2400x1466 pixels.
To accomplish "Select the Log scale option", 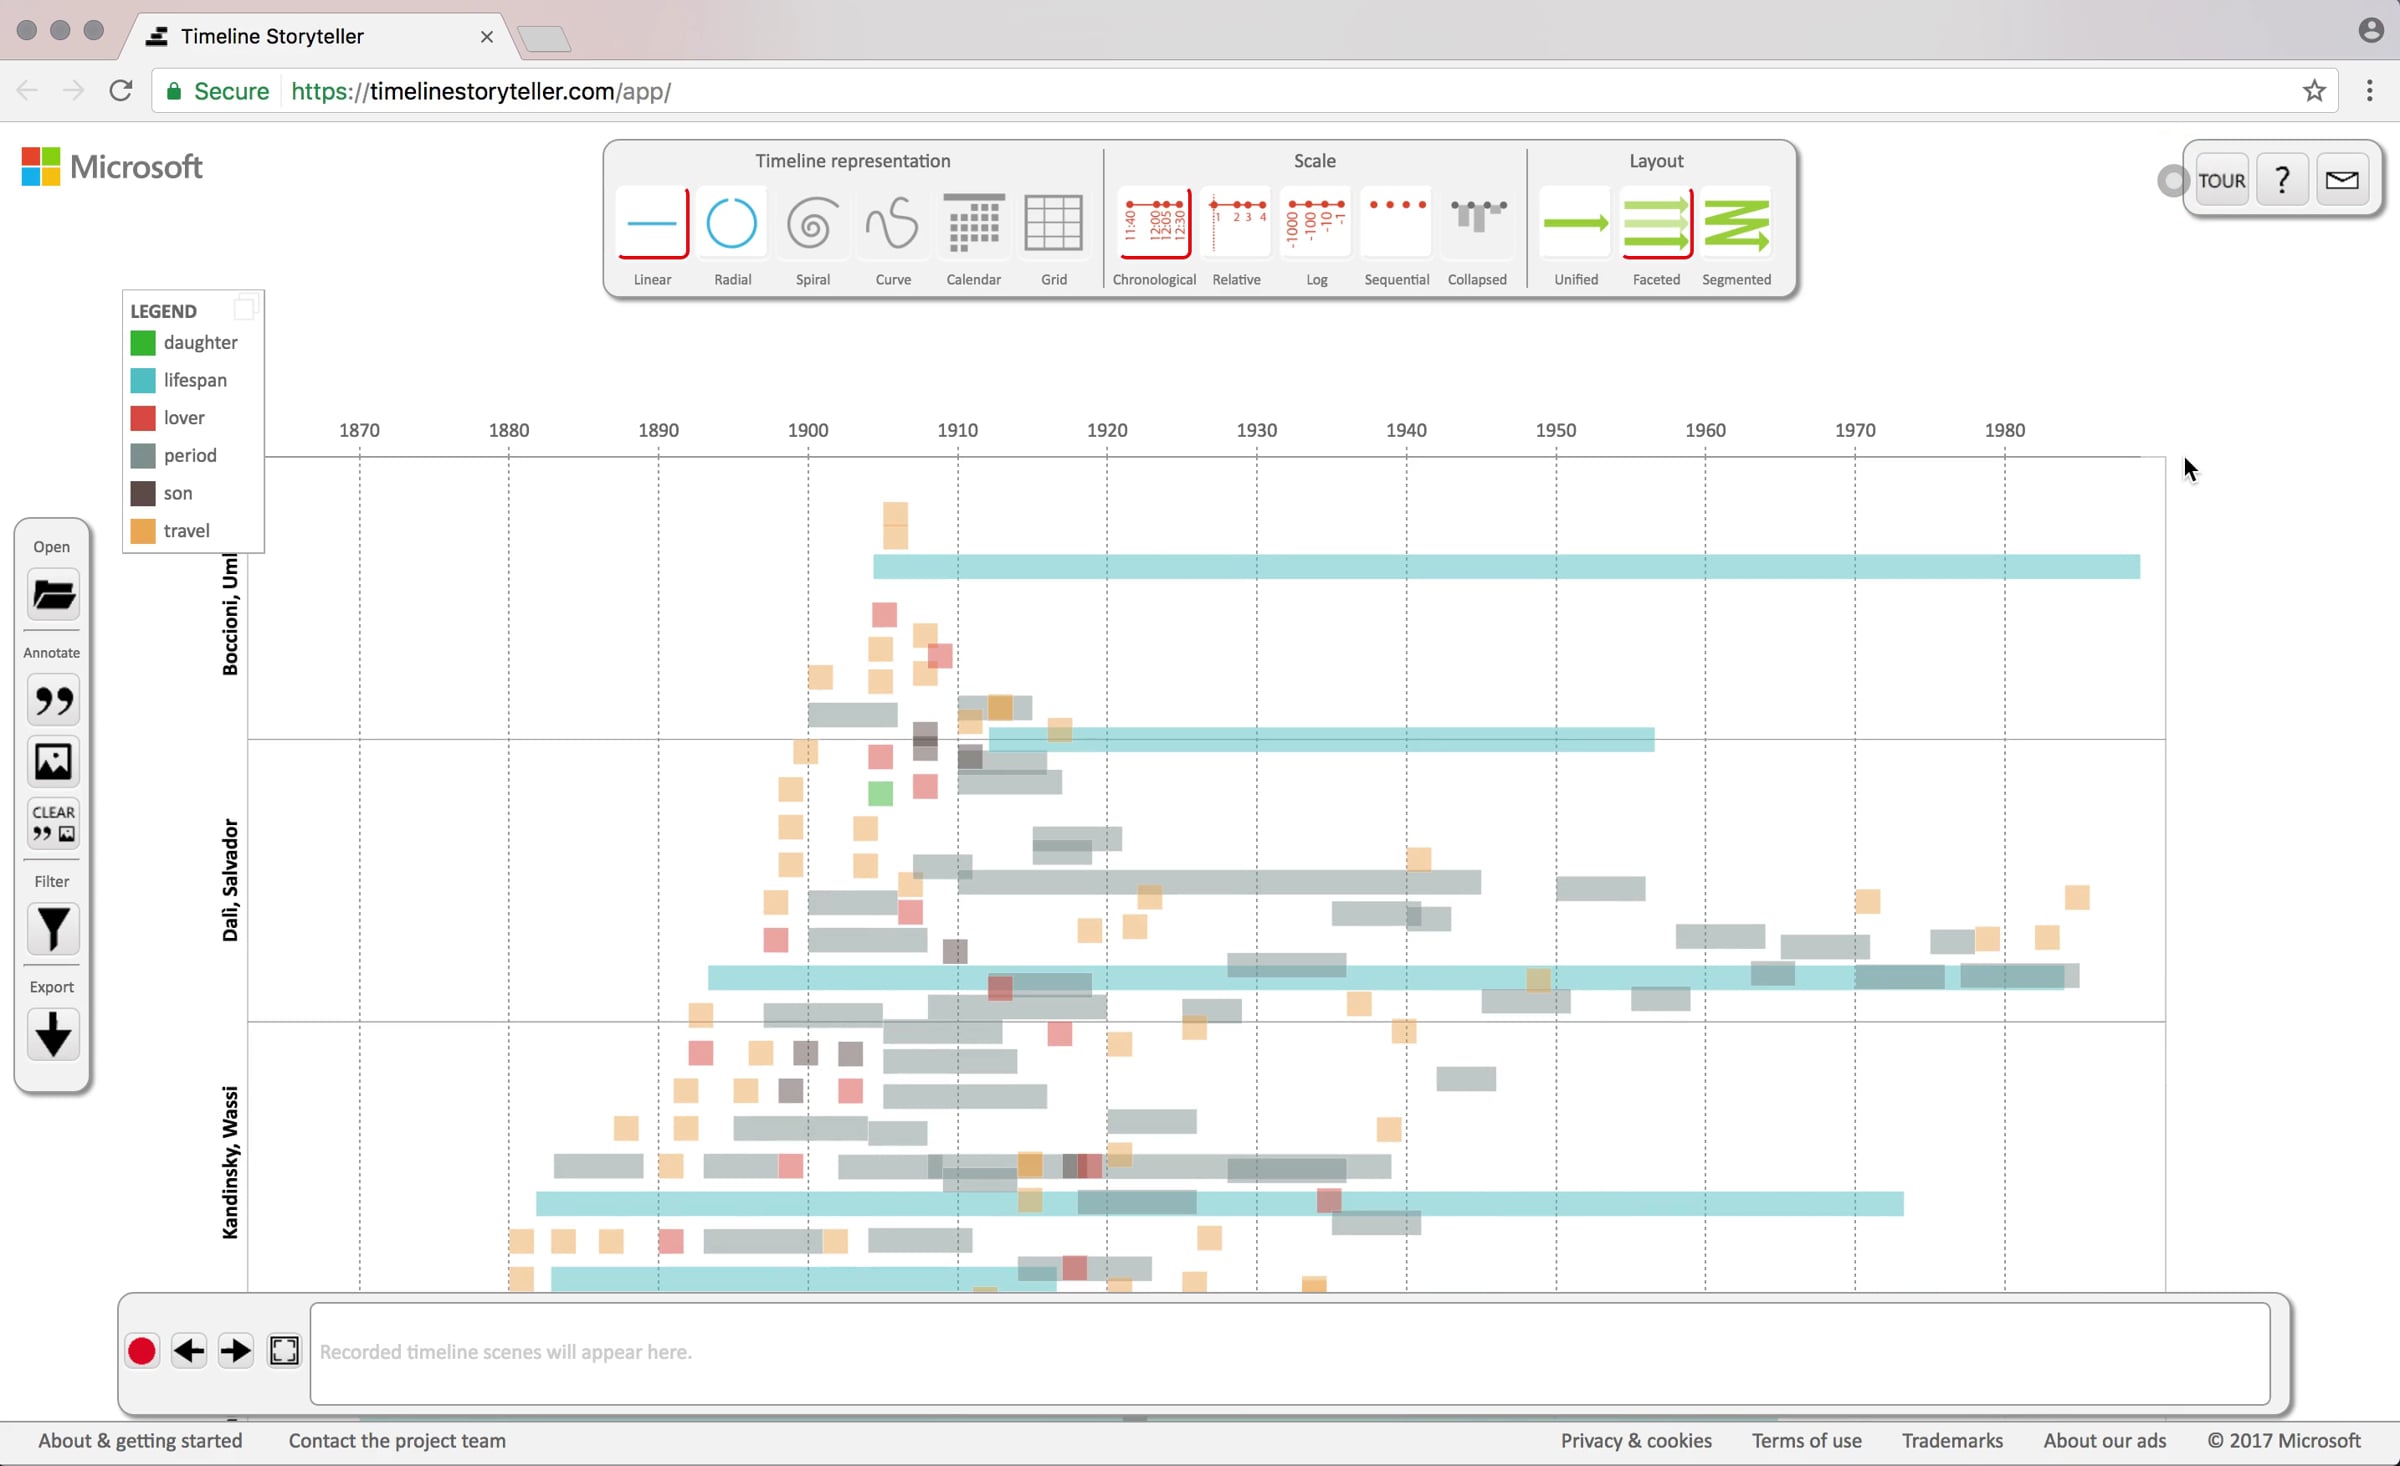I will tap(1316, 223).
